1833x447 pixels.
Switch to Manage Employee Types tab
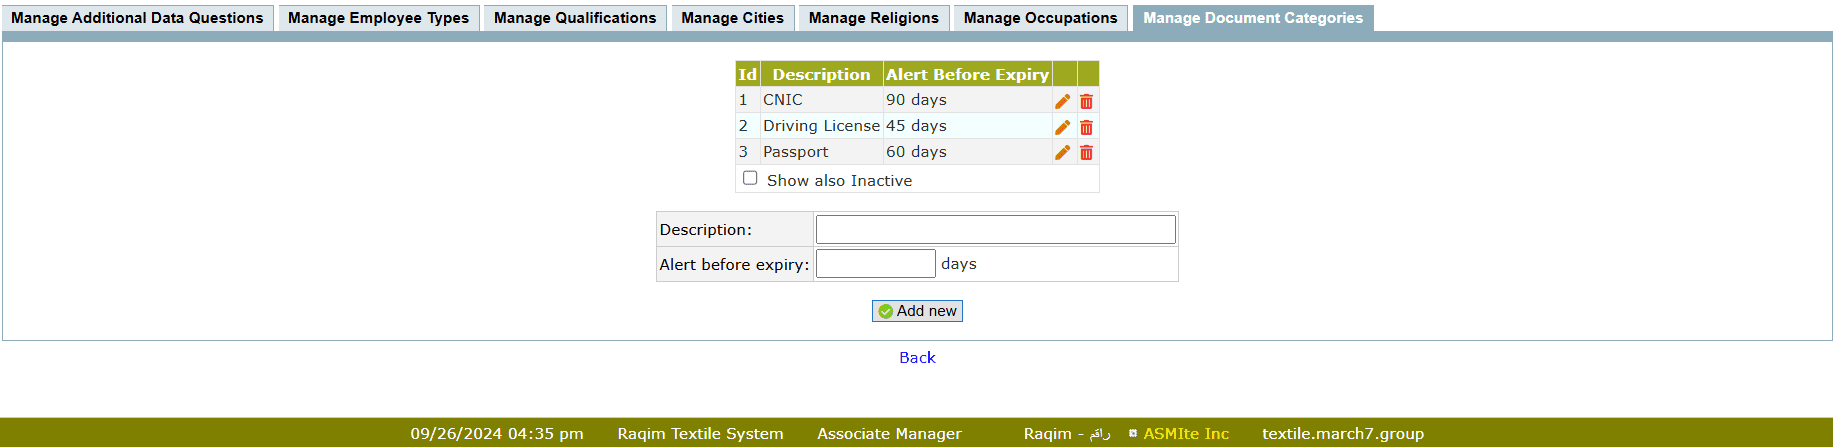point(378,18)
